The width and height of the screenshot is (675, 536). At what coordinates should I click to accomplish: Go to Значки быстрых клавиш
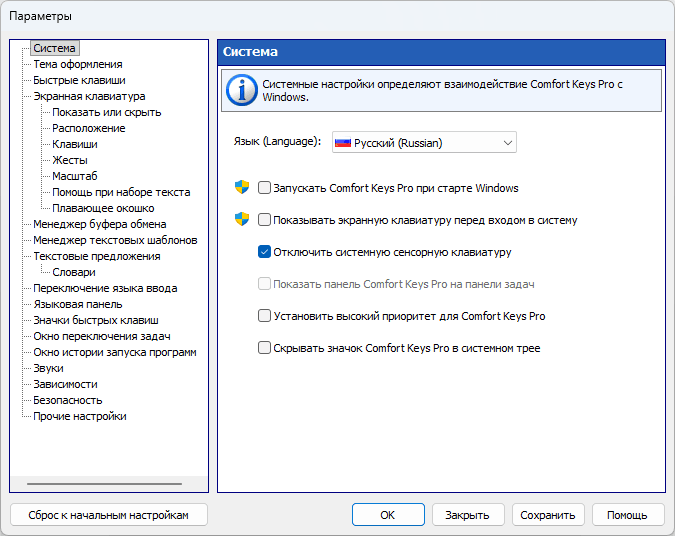coord(96,320)
